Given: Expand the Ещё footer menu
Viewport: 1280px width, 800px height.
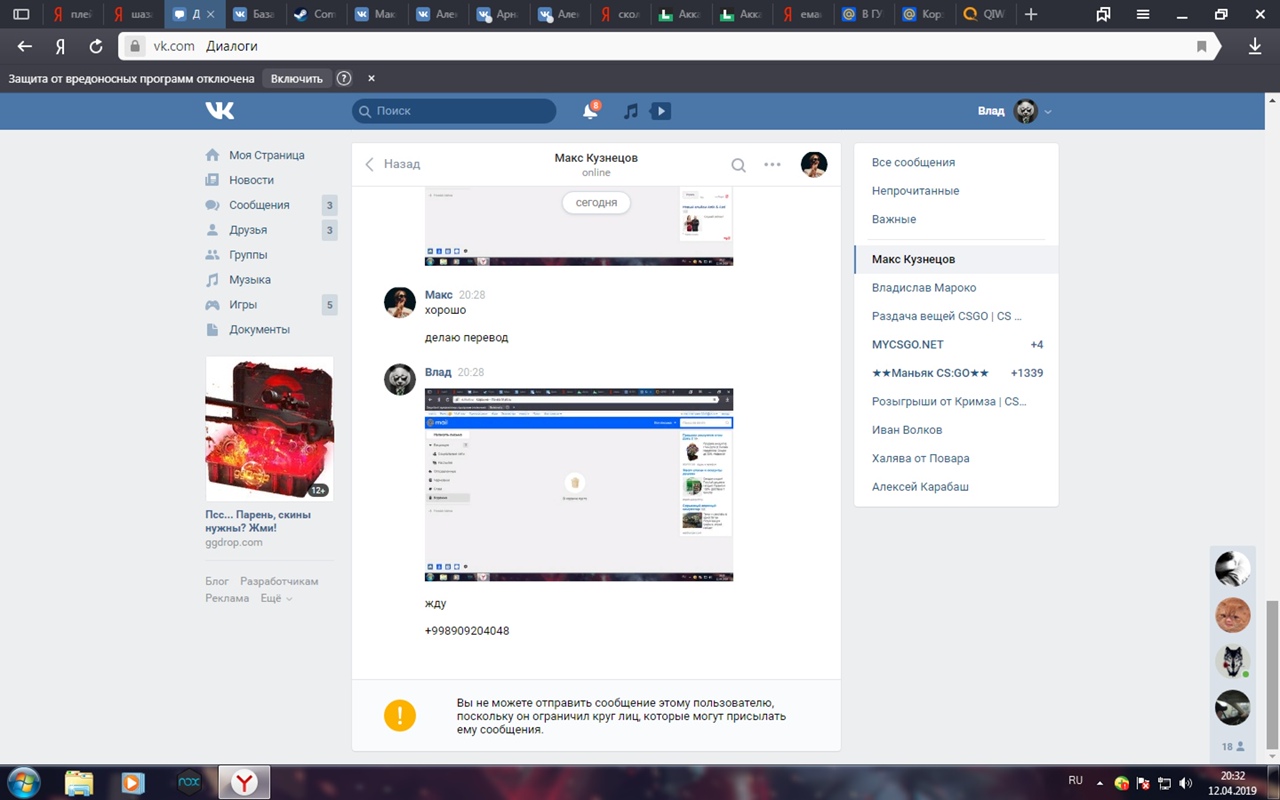Looking at the screenshot, I should pos(276,598).
